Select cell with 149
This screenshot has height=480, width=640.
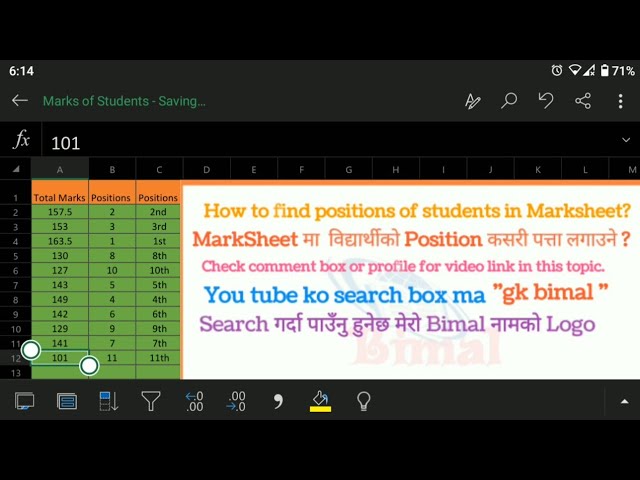[60, 300]
